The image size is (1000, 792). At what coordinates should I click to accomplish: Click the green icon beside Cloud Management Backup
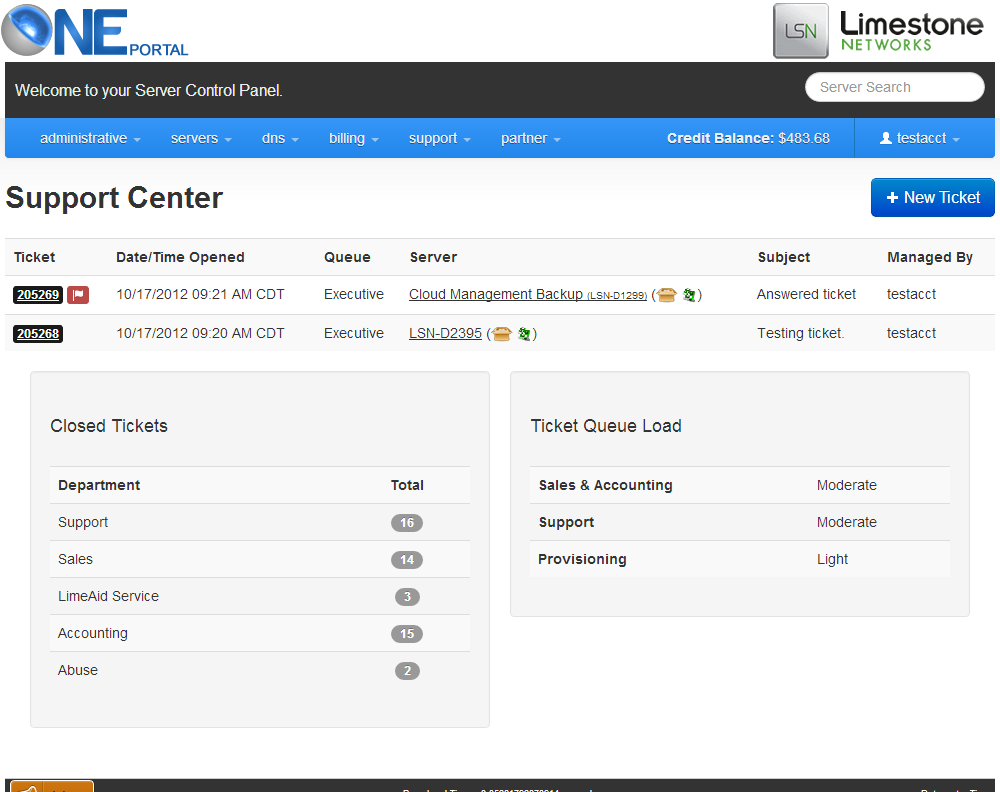tap(689, 295)
